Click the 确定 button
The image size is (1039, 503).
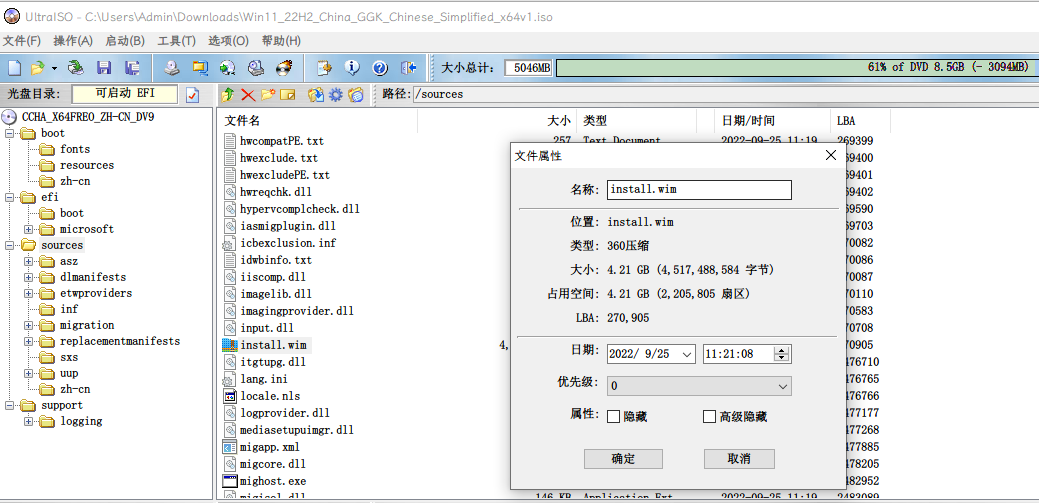pos(623,459)
